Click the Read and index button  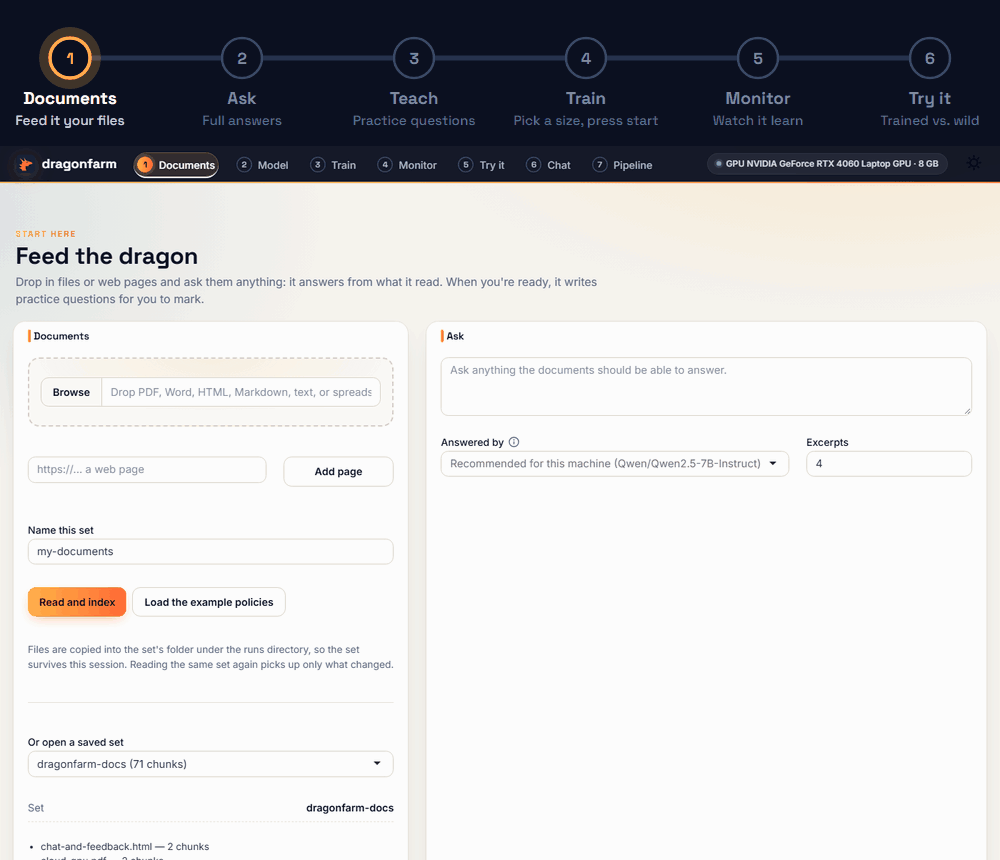(77, 602)
